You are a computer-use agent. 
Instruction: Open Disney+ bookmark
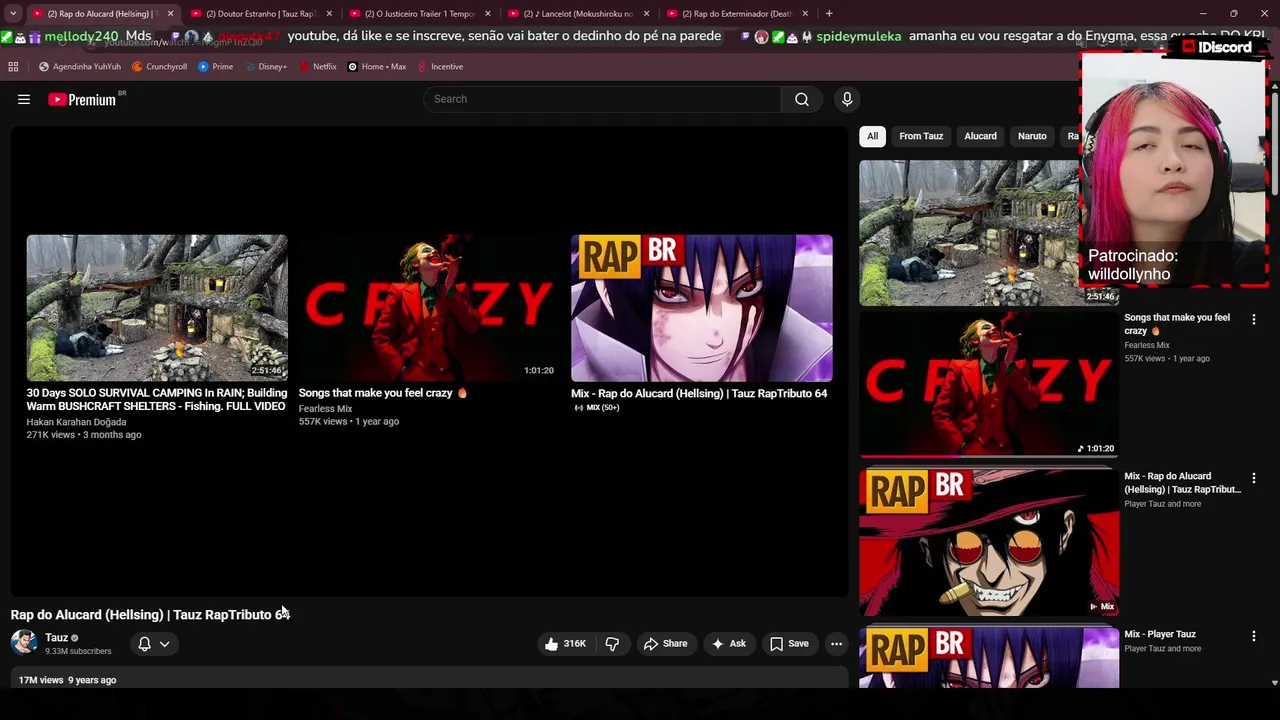(x=266, y=67)
